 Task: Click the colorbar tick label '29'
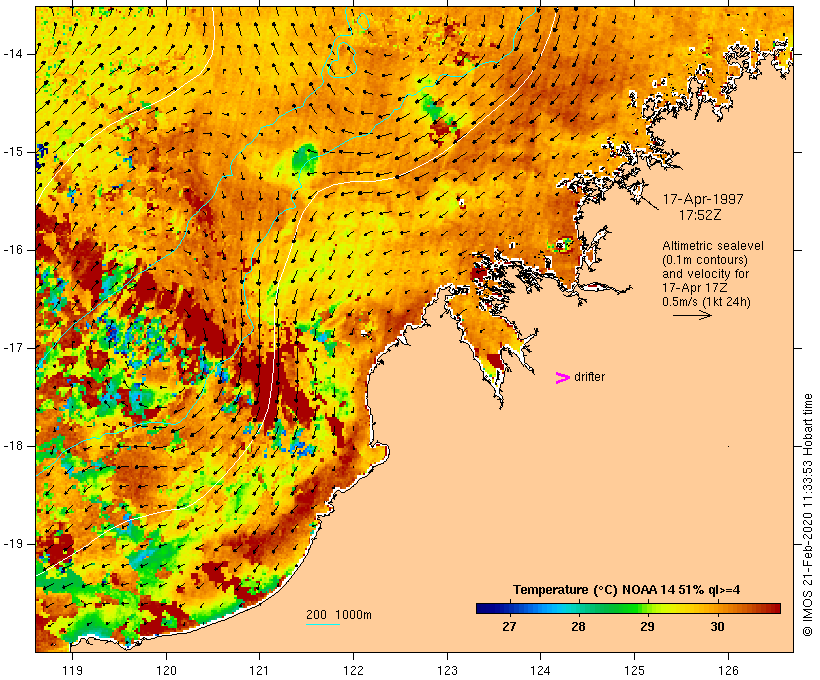tap(647, 627)
